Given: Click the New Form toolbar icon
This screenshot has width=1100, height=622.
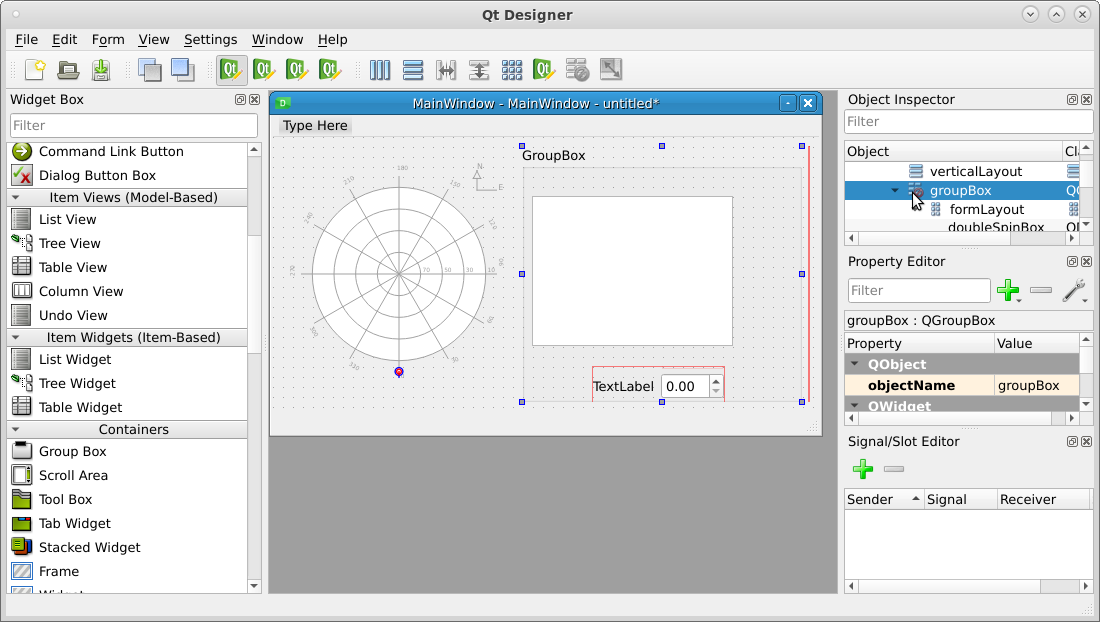Looking at the screenshot, I should (35, 70).
